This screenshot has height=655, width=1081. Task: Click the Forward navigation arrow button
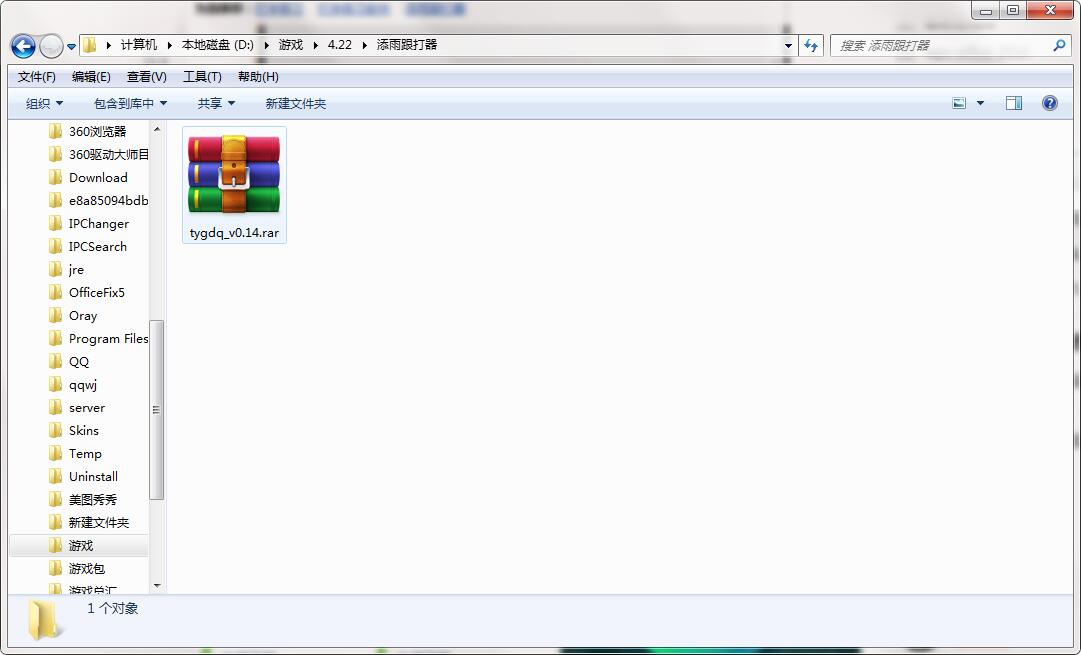coord(51,46)
